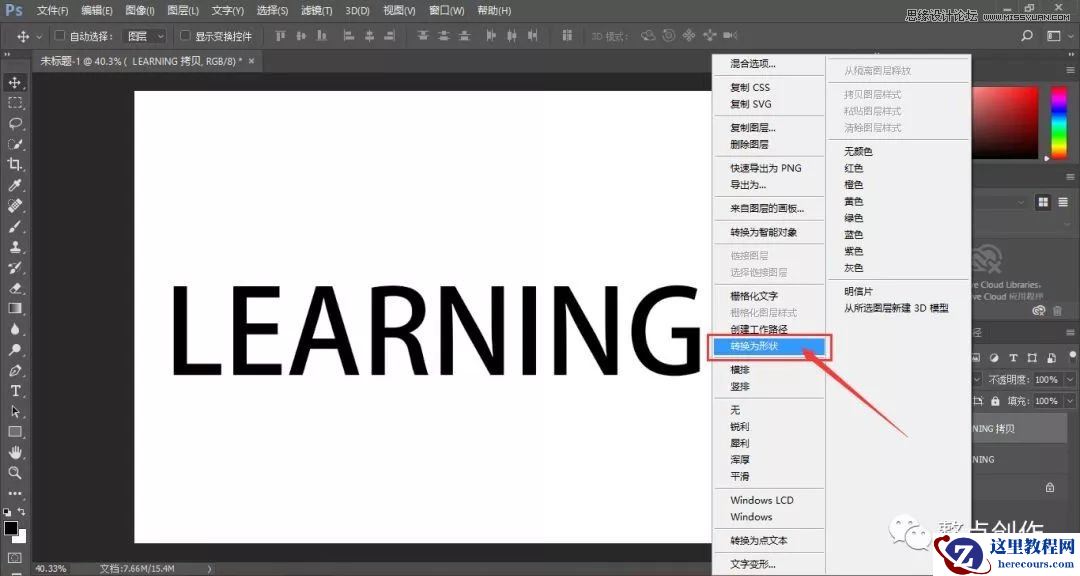Select the Move tool

[x=14, y=84]
